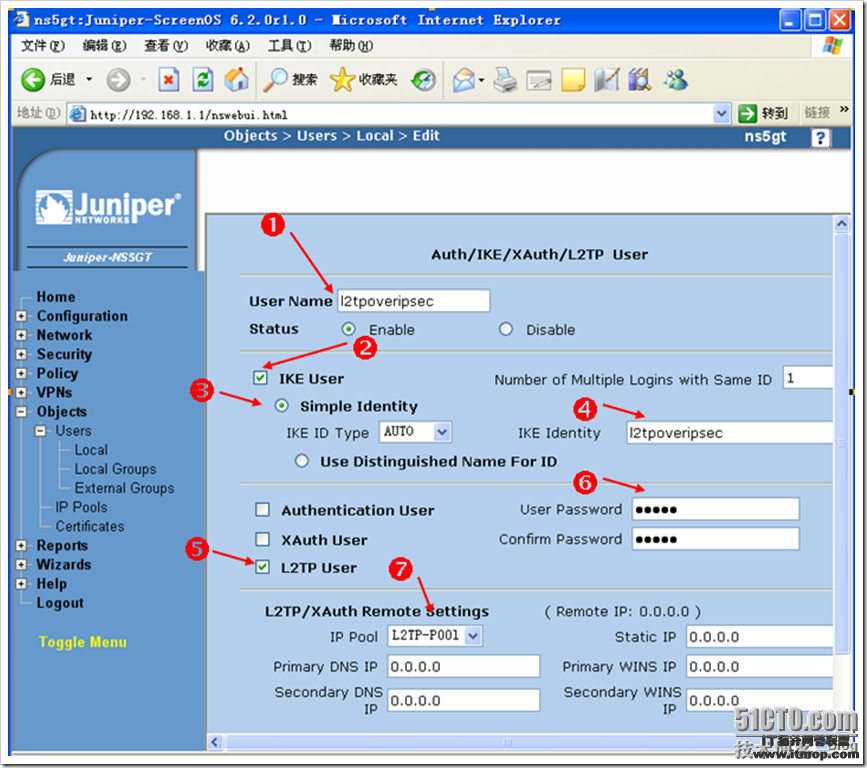The image size is (867, 768).
Task: Open Certificates in the tree
Action: click(x=90, y=526)
